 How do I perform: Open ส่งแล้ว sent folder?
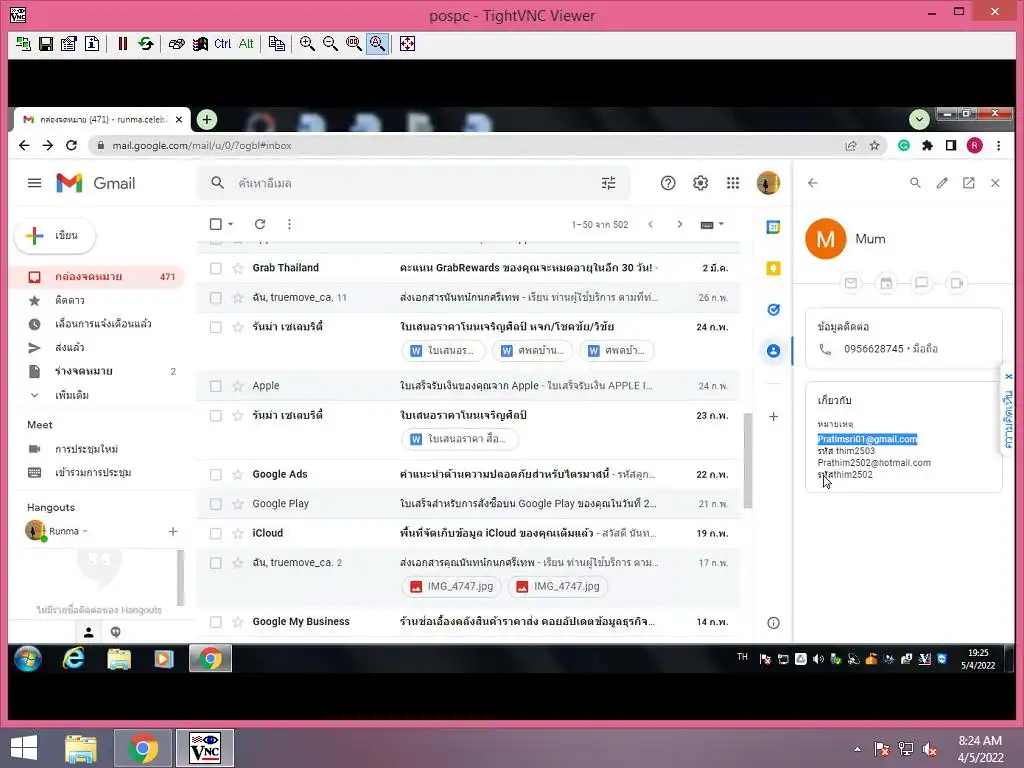[x=98, y=347]
